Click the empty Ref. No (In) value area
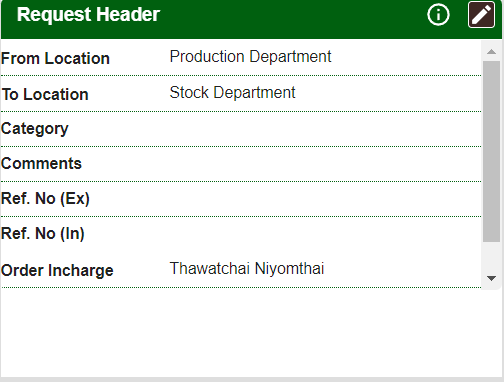The image size is (504, 382). click(x=325, y=234)
